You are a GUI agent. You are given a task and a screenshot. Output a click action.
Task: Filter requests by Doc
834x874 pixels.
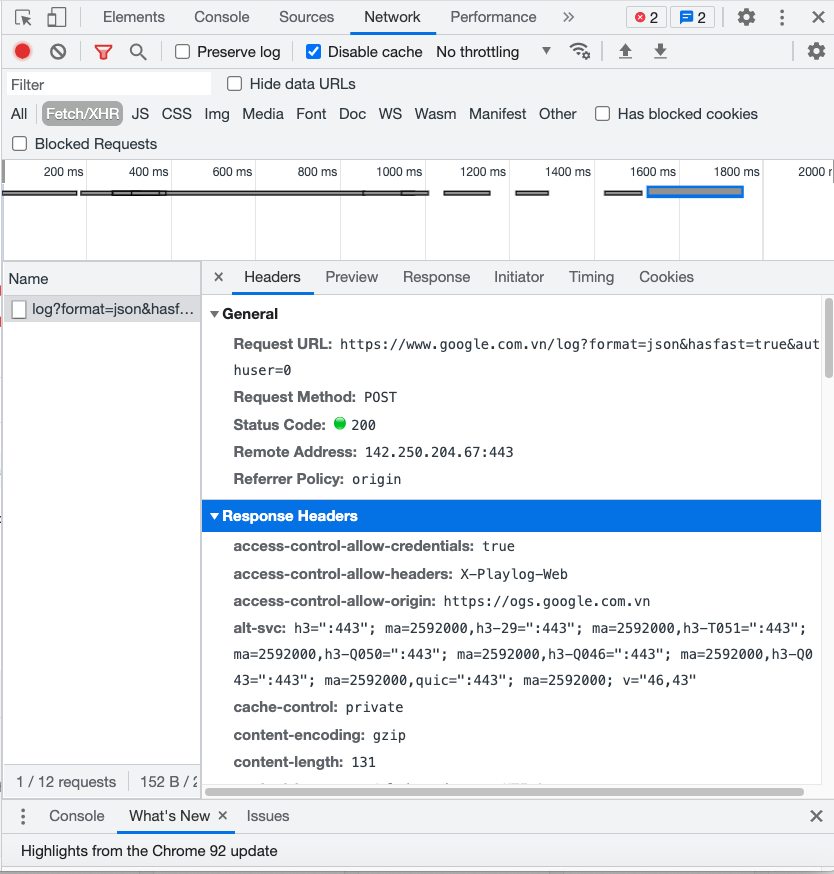pyautogui.click(x=353, y=114)
